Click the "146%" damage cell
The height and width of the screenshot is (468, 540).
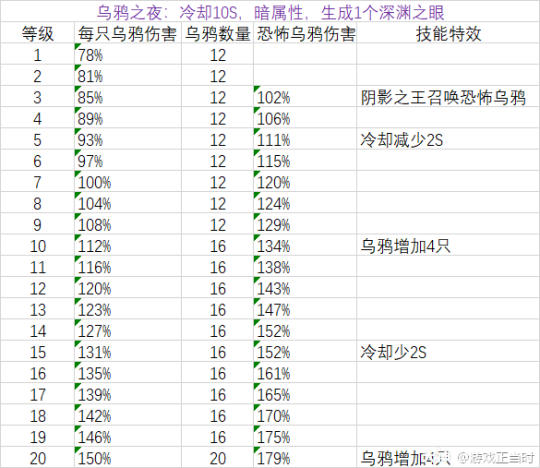pos(127,437)
